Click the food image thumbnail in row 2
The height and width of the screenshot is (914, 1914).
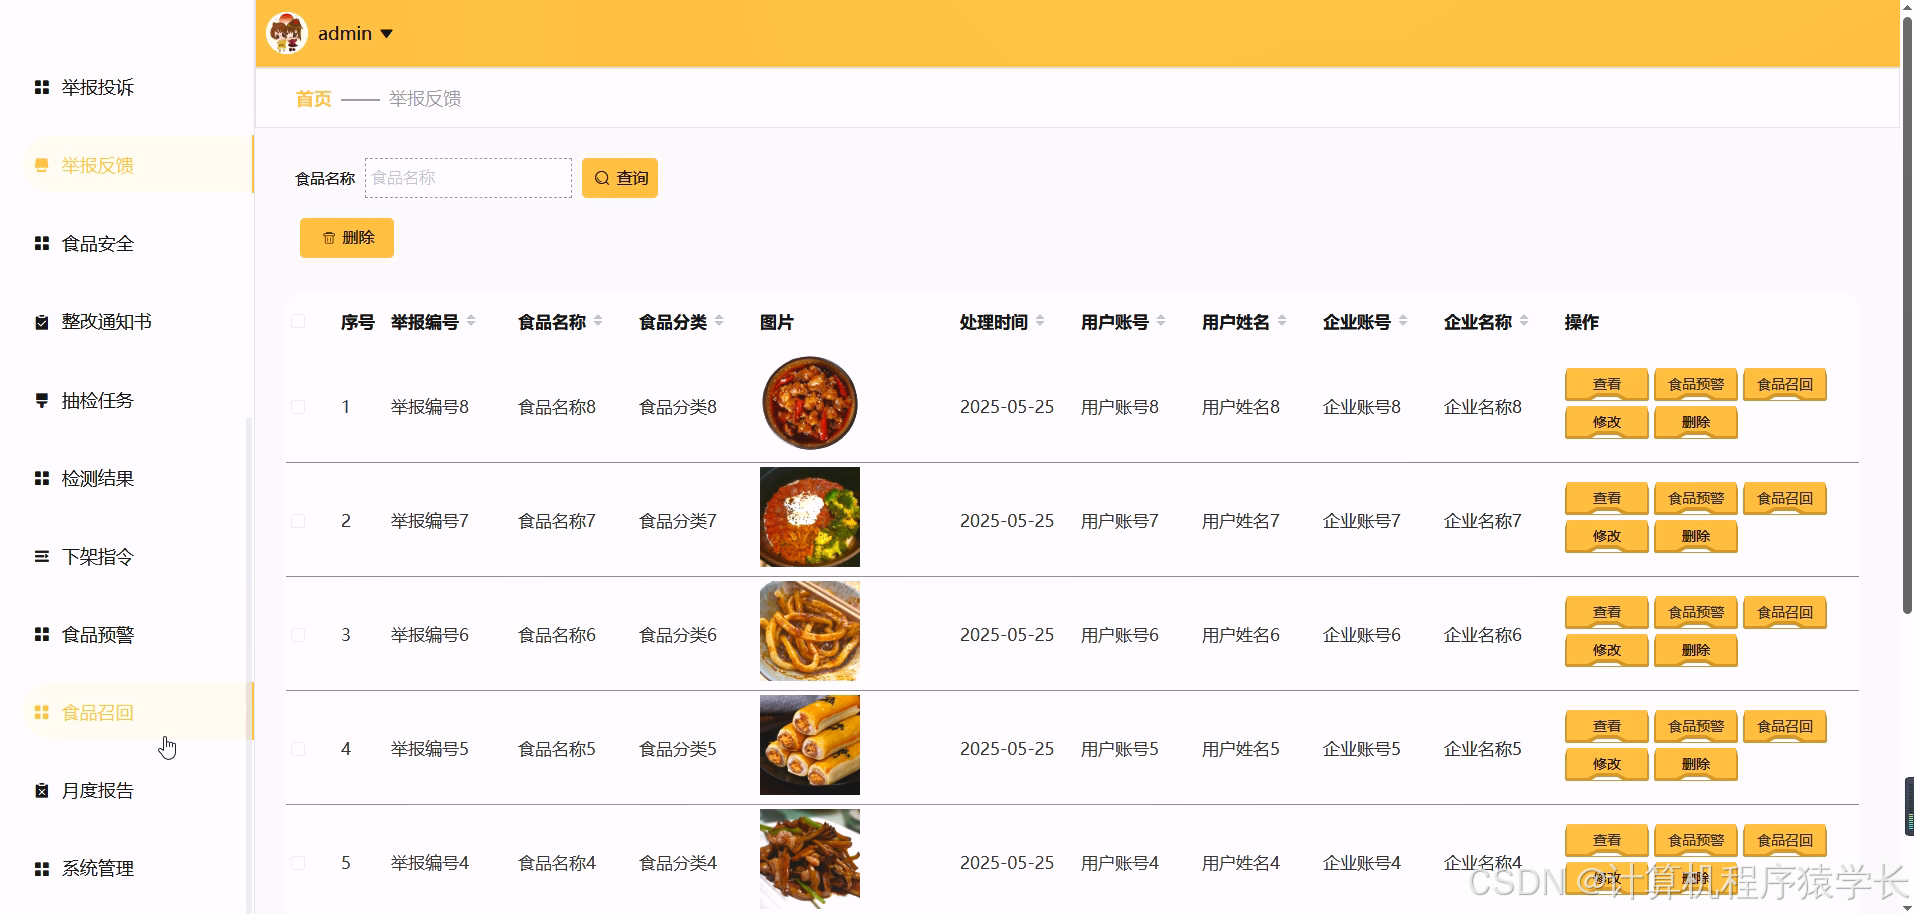click(x=809, y=517)
